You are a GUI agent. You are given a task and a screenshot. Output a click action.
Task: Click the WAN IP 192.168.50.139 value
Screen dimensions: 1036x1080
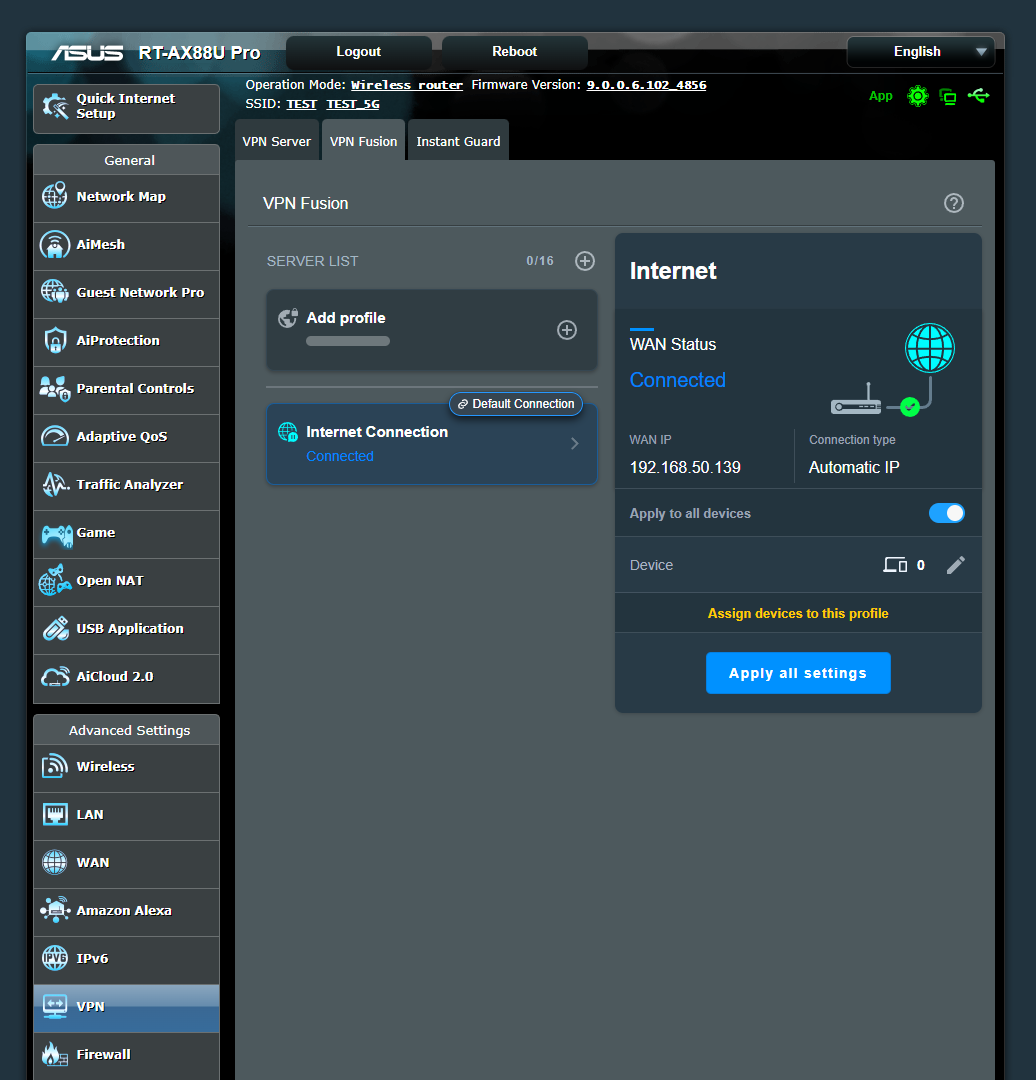[x=685, y=467]
